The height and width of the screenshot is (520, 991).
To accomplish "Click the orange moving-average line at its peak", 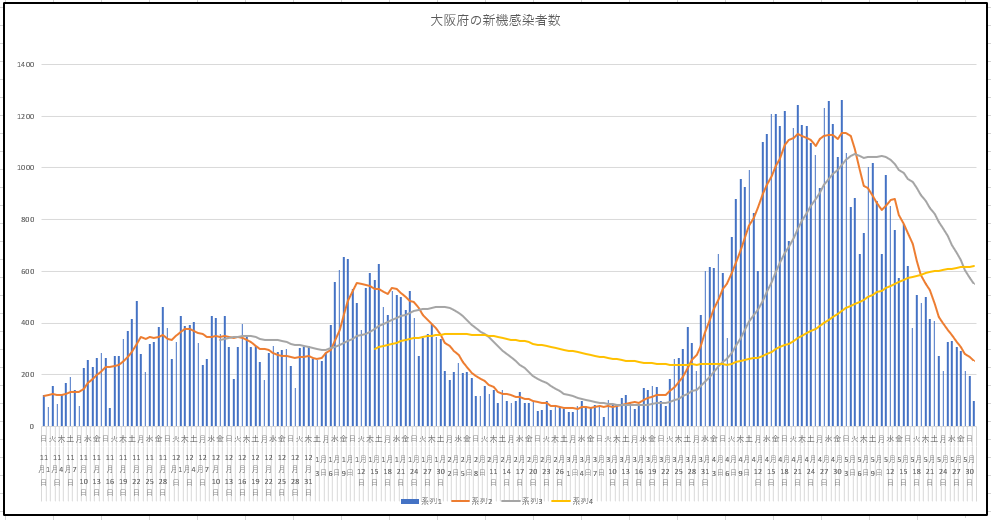I will pos(844,133).
